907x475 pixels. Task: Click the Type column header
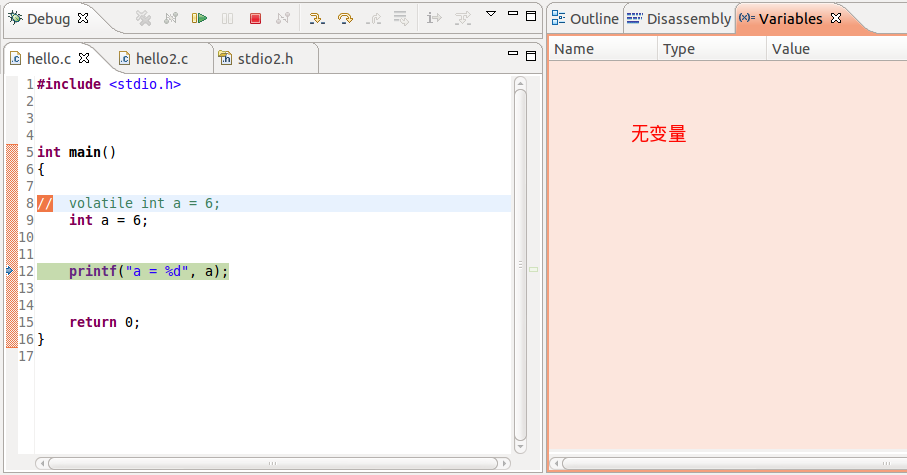[x=711, y=49]
